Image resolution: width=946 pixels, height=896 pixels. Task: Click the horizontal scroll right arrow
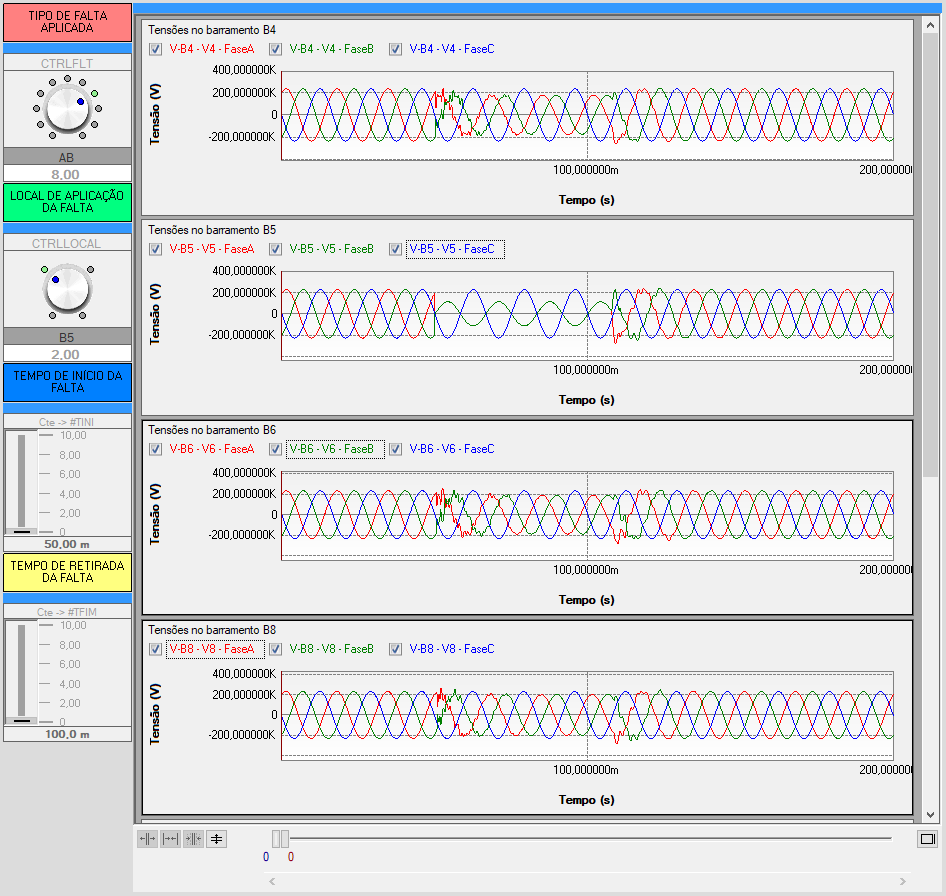(x=903, y=882)
